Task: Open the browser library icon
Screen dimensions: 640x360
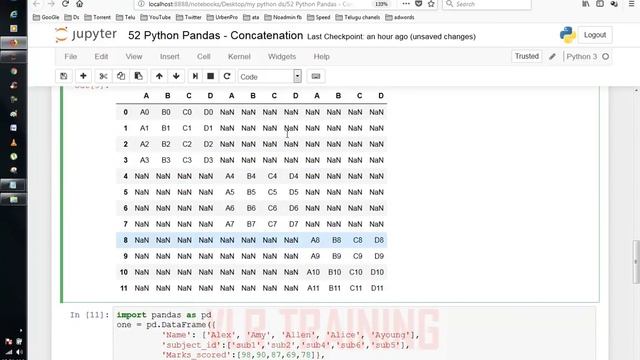Action: click(586, 4)
